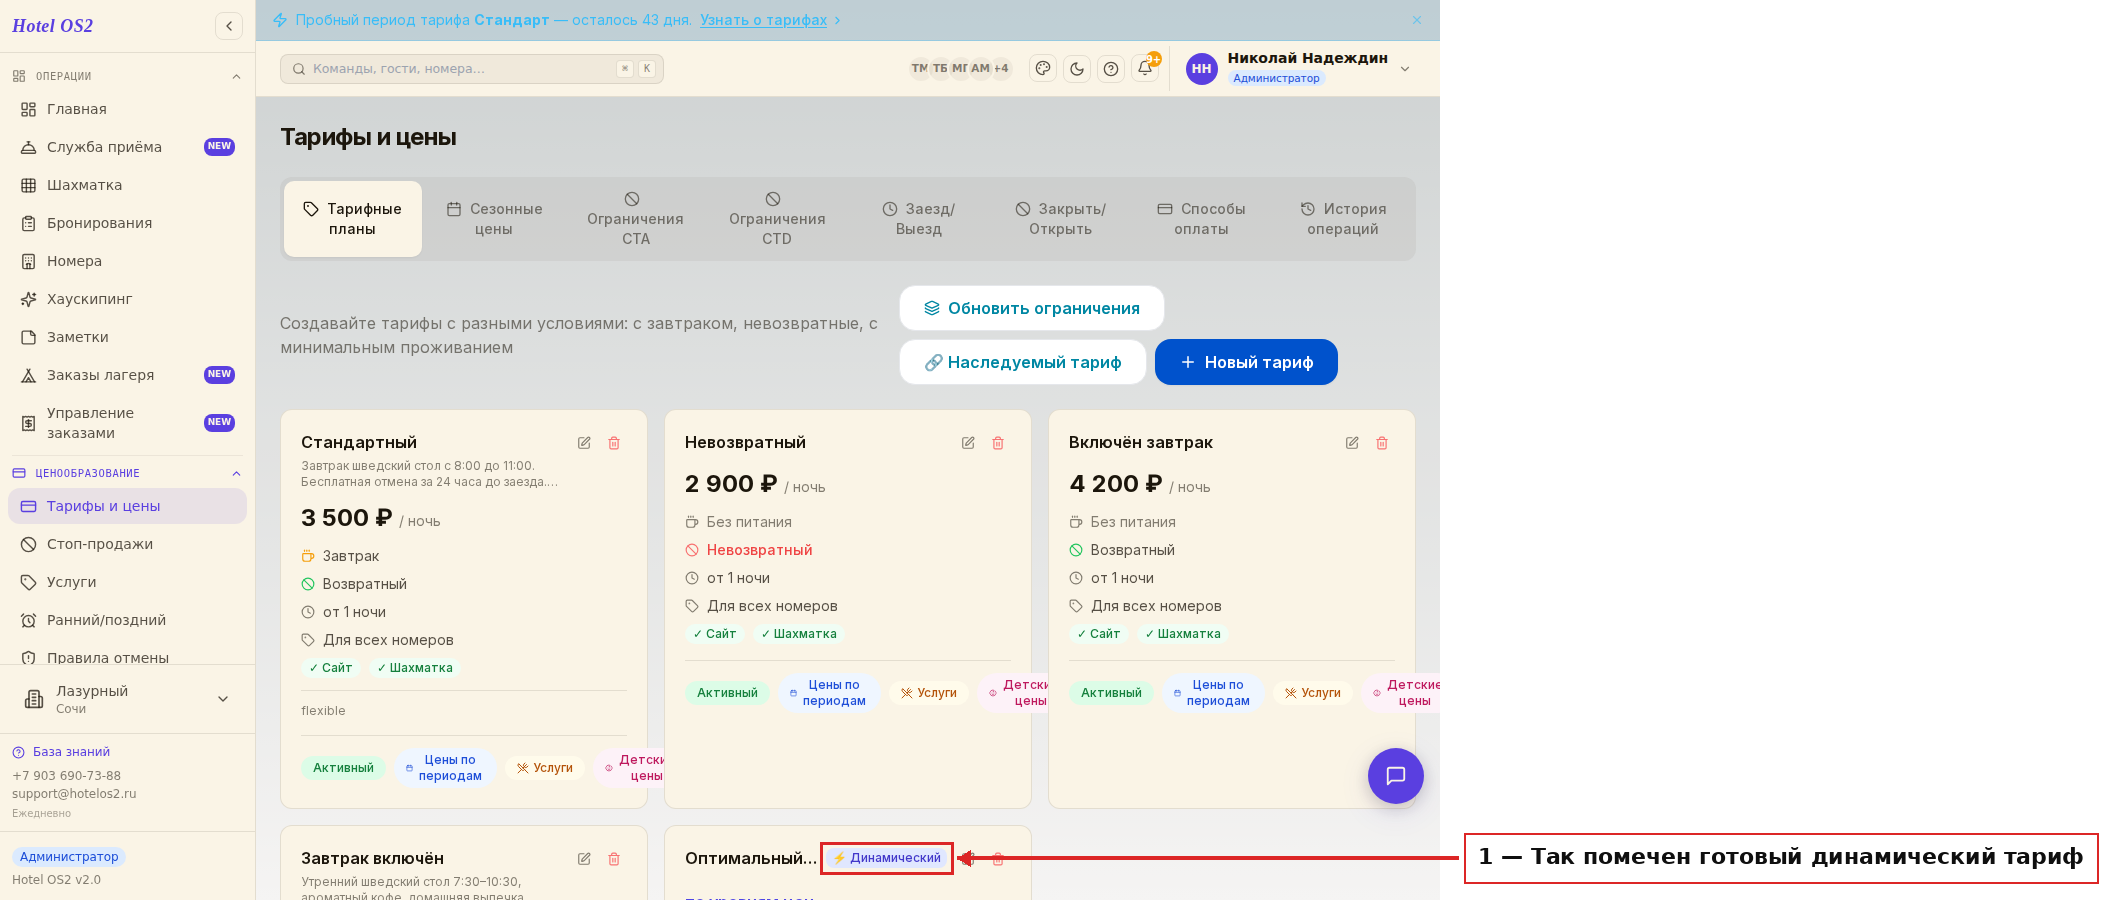Open the chat bubble floating button

[x=1396, y=776]
